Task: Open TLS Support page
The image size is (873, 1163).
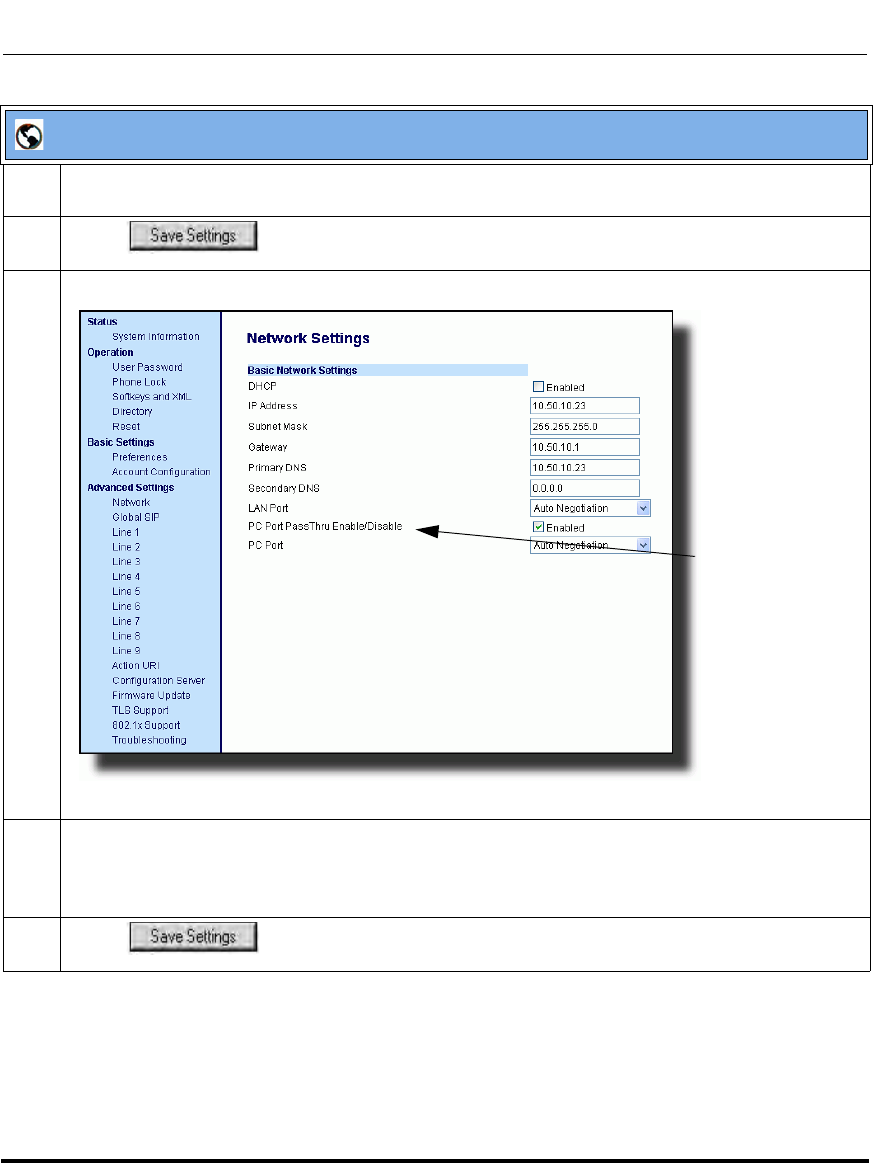Action: [140, 710]
